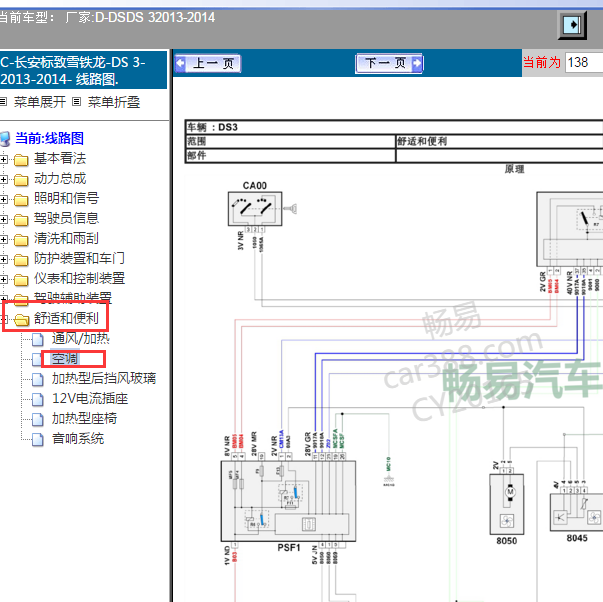
Task: Click the folder icon next to 照明和信号
Action: [x=21, y=200]
